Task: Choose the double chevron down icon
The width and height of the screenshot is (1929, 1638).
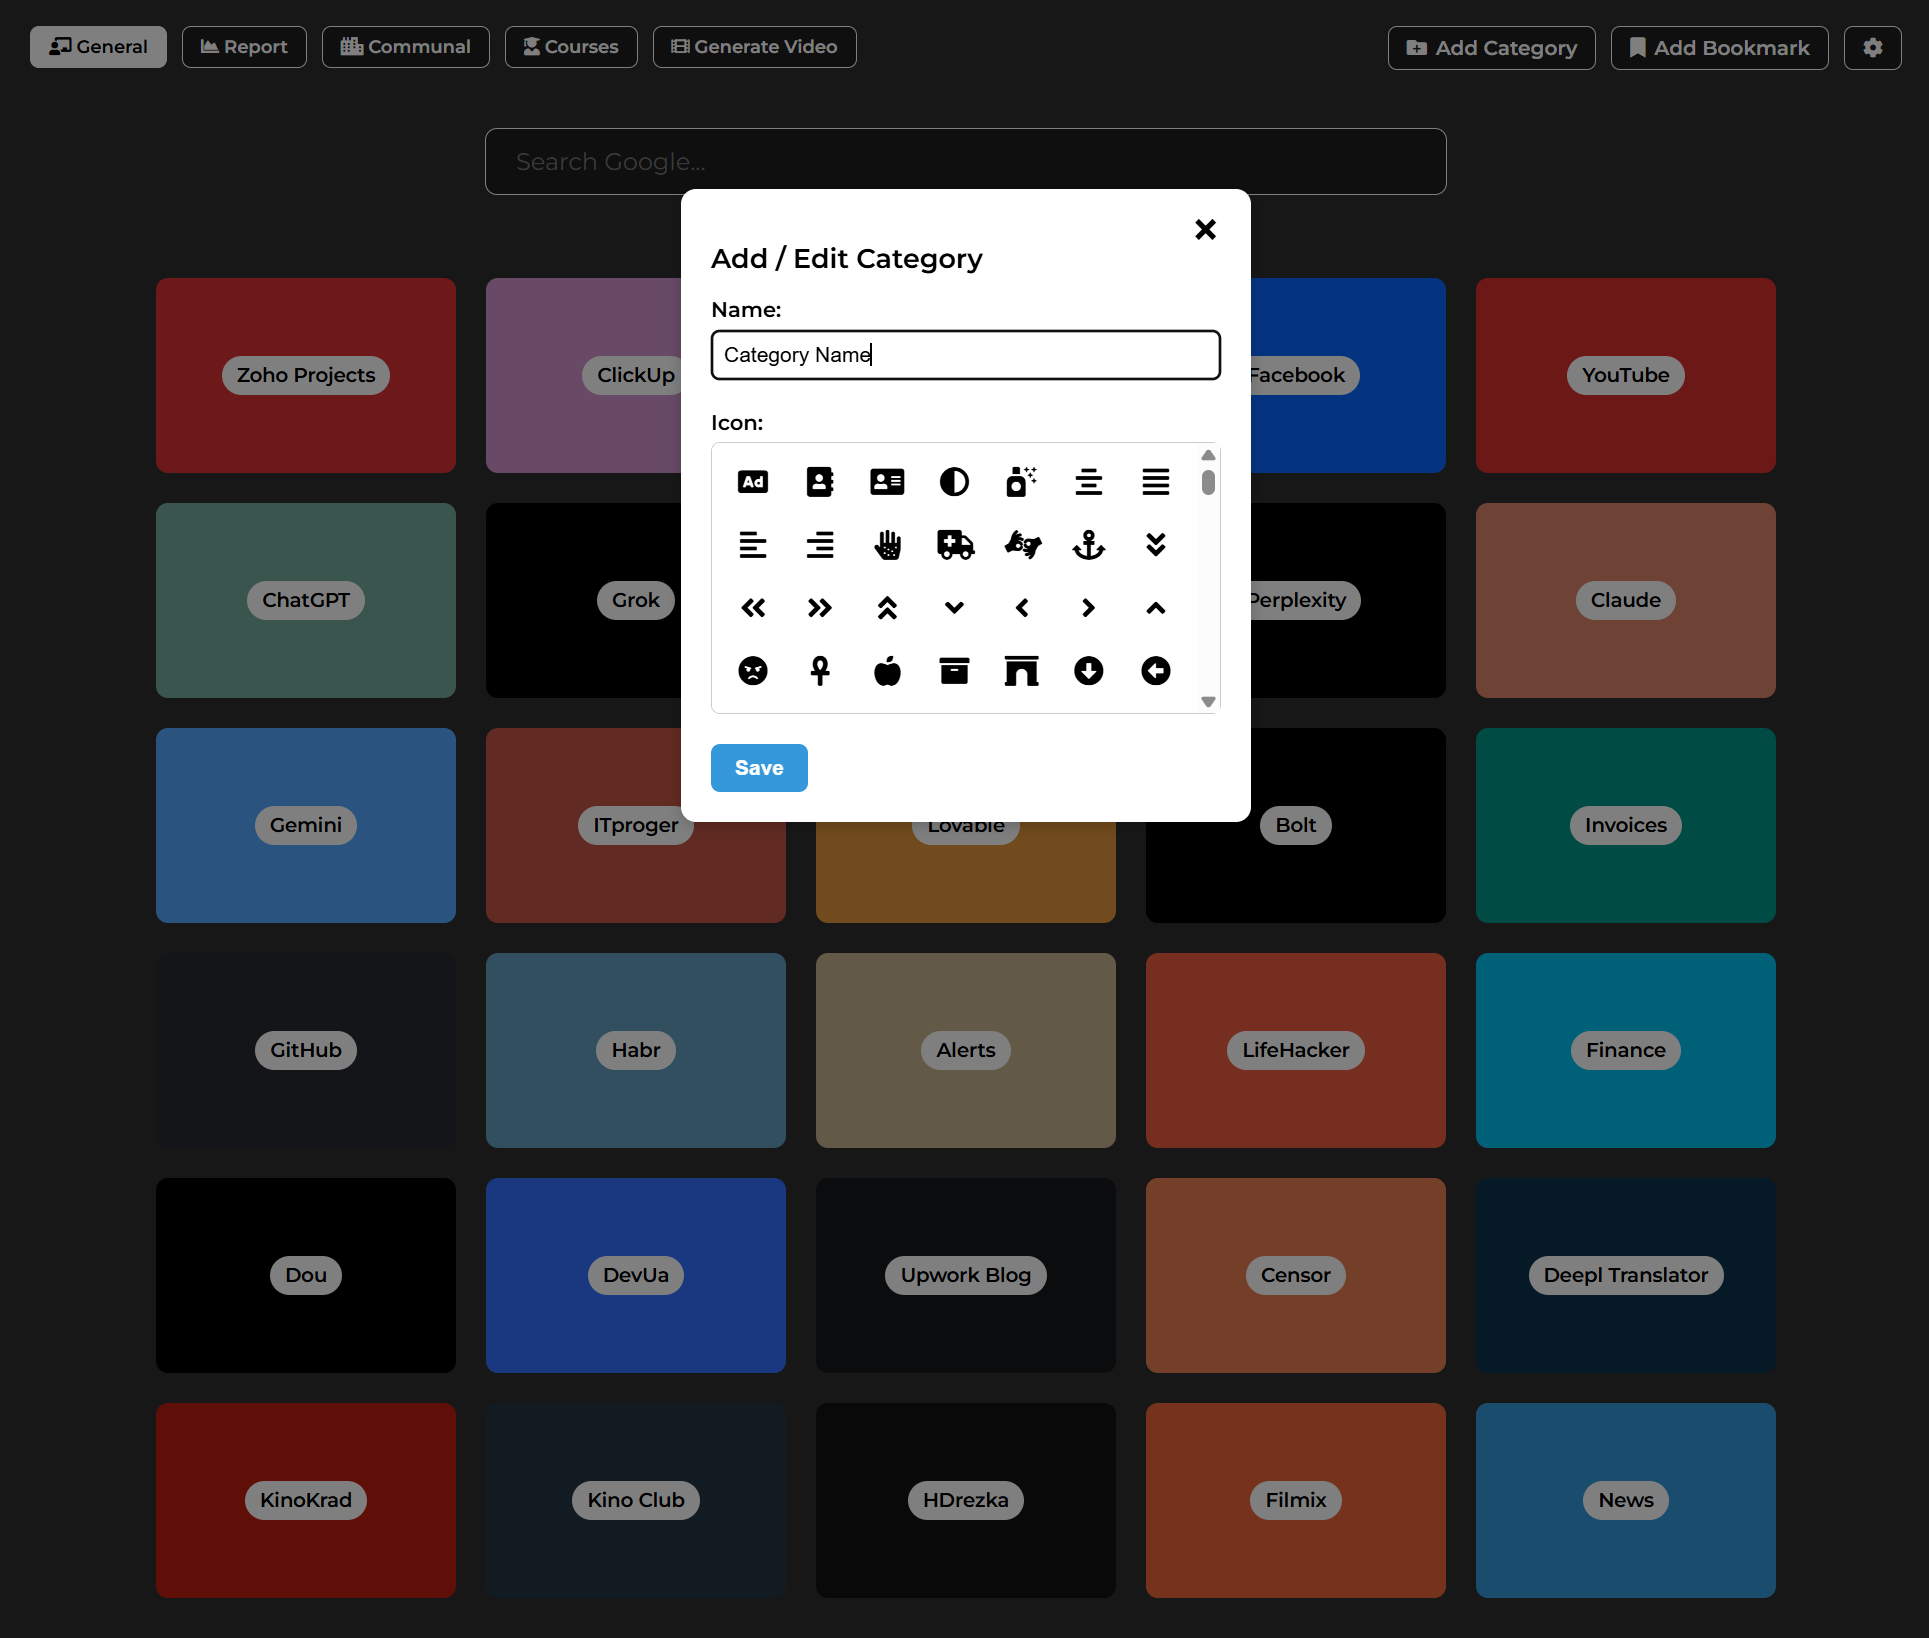Action: 1155,545
